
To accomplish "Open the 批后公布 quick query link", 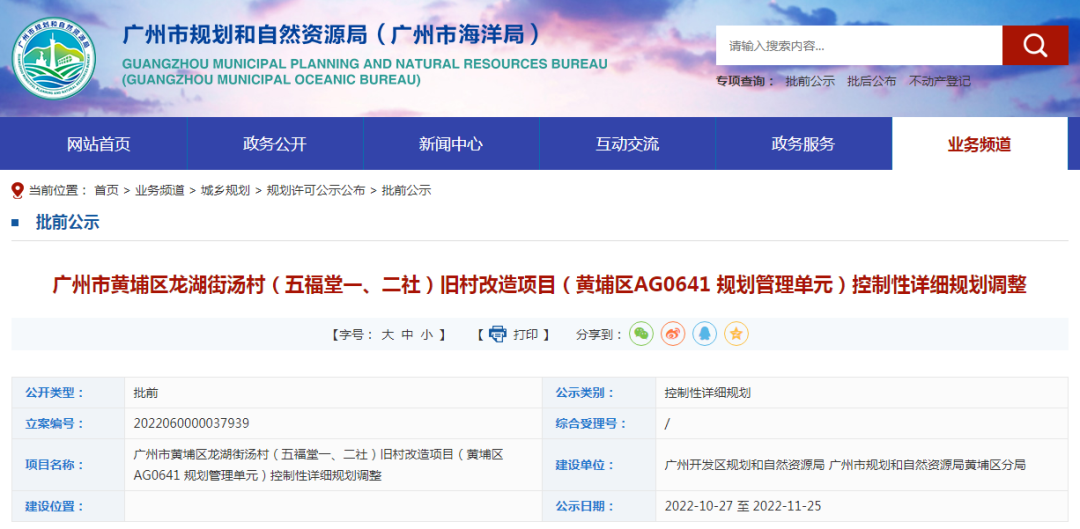I will [871, 81].
